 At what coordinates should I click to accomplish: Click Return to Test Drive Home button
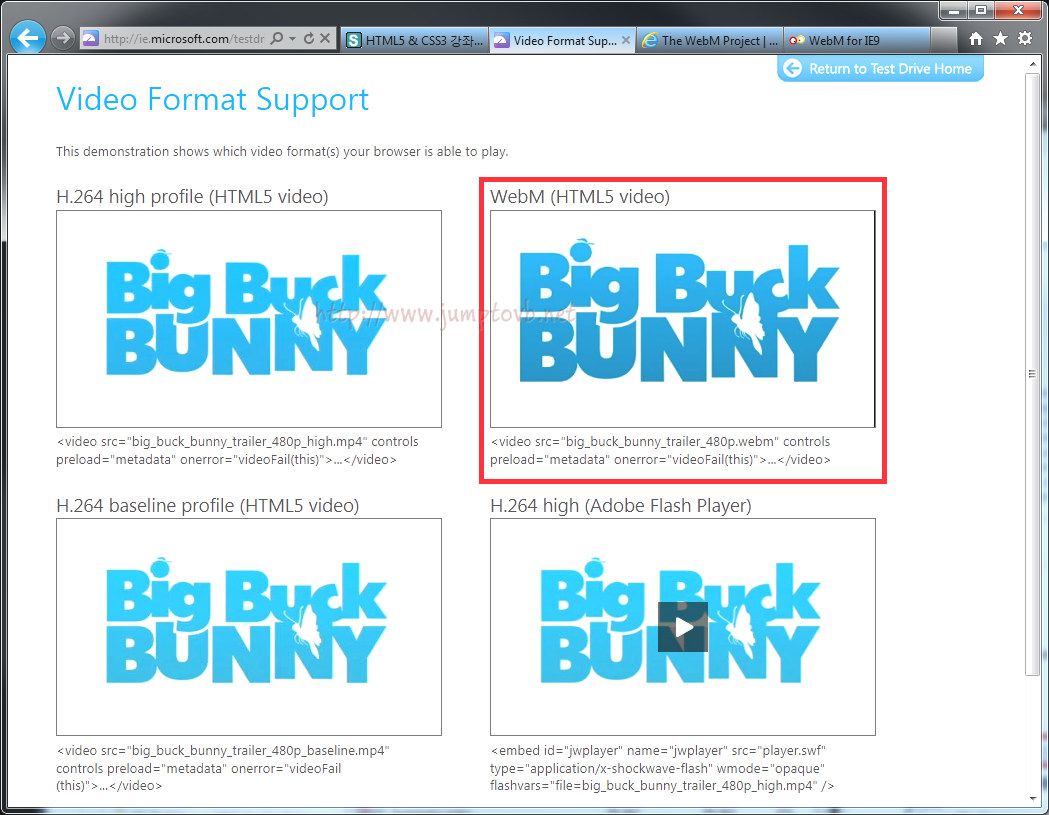880,68
